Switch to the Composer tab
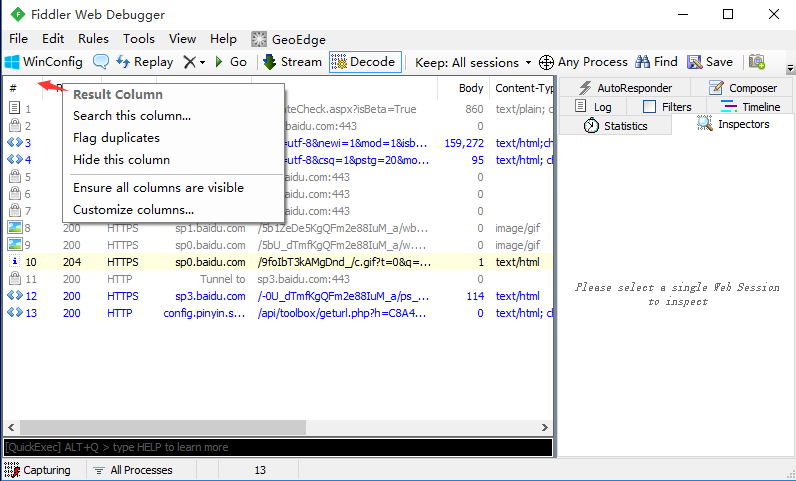 (x=742, y=88)
